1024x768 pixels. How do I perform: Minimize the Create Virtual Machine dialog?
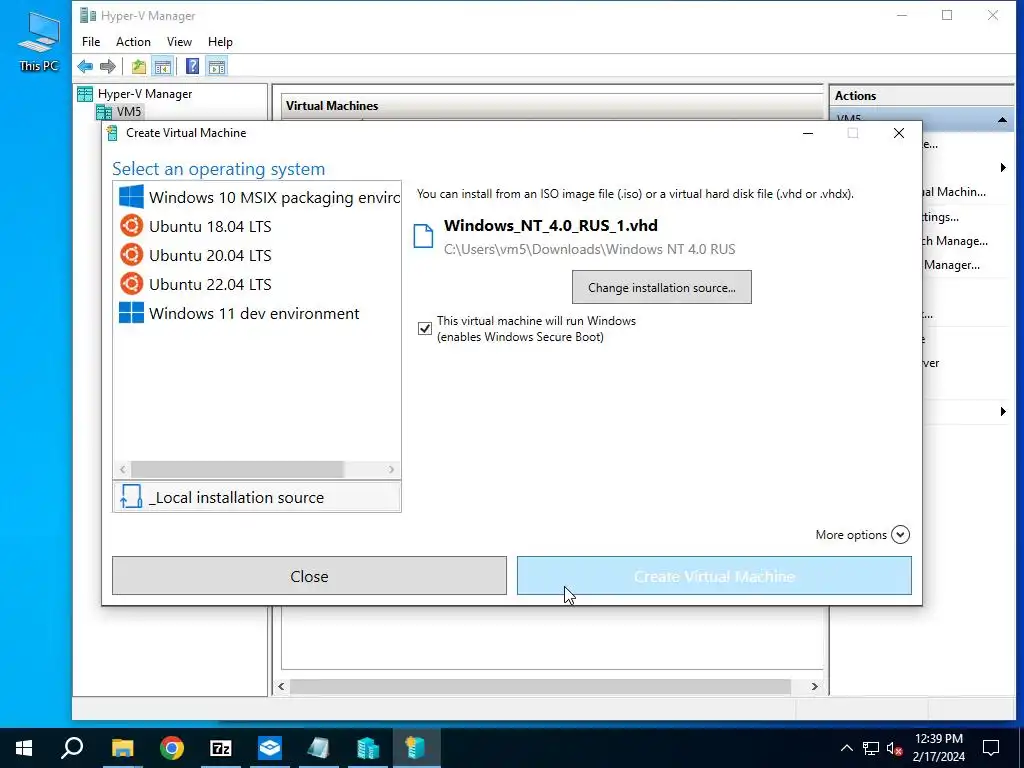click(808, 133)
